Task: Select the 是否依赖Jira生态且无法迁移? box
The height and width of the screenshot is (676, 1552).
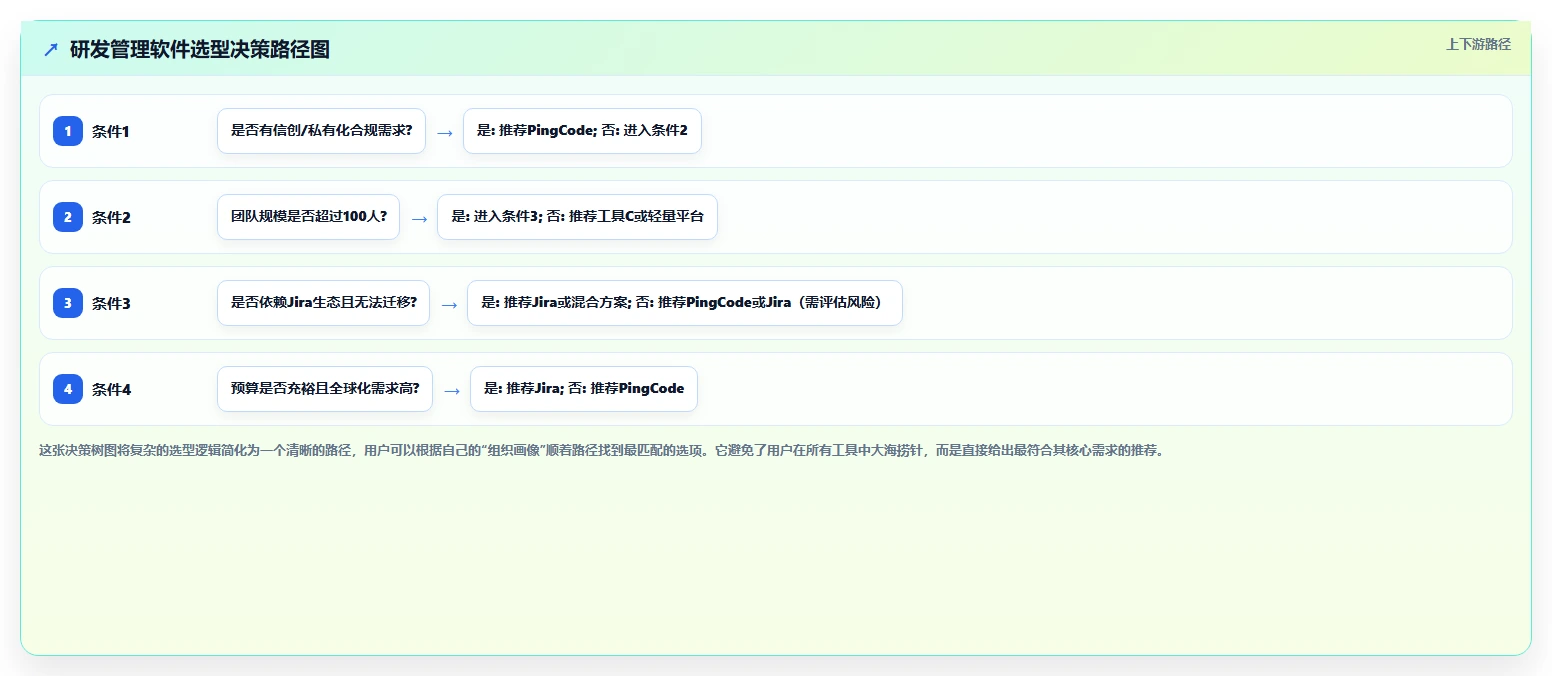Action: click(x=323, y=303)
